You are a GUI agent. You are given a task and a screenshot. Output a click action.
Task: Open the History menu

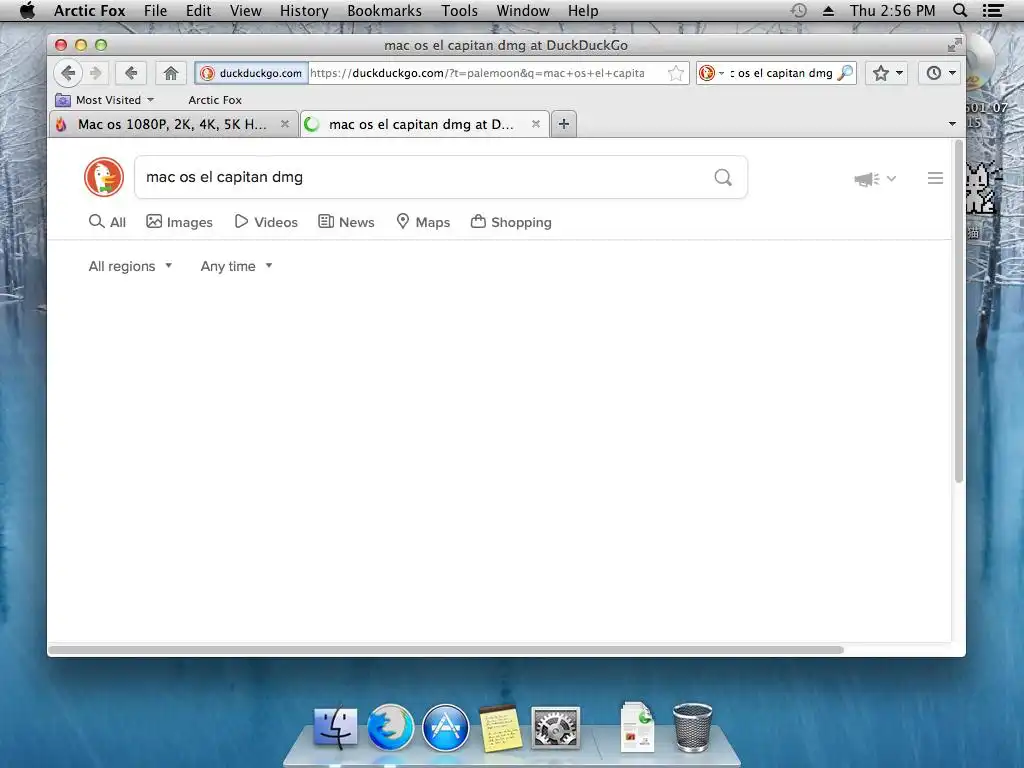(304, 10)
